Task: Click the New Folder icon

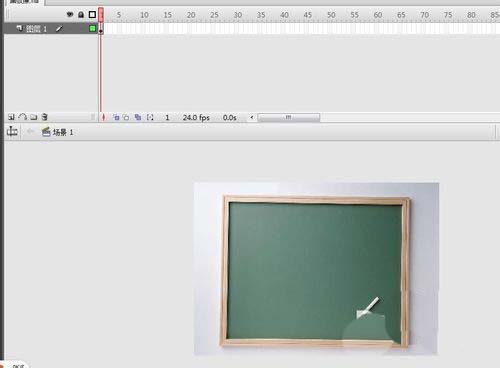Action: (34, 117)
